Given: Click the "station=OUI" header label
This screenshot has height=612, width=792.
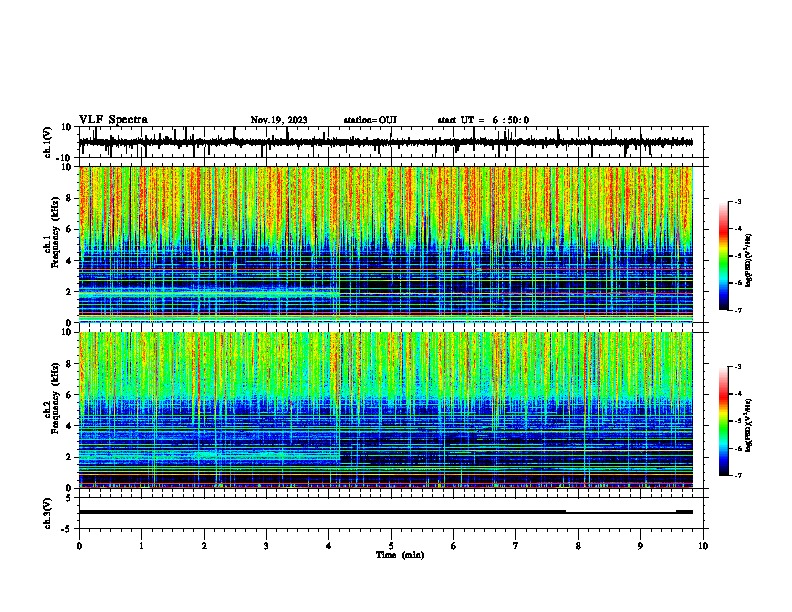Looking at the screenshot, I should coord(370,120).
